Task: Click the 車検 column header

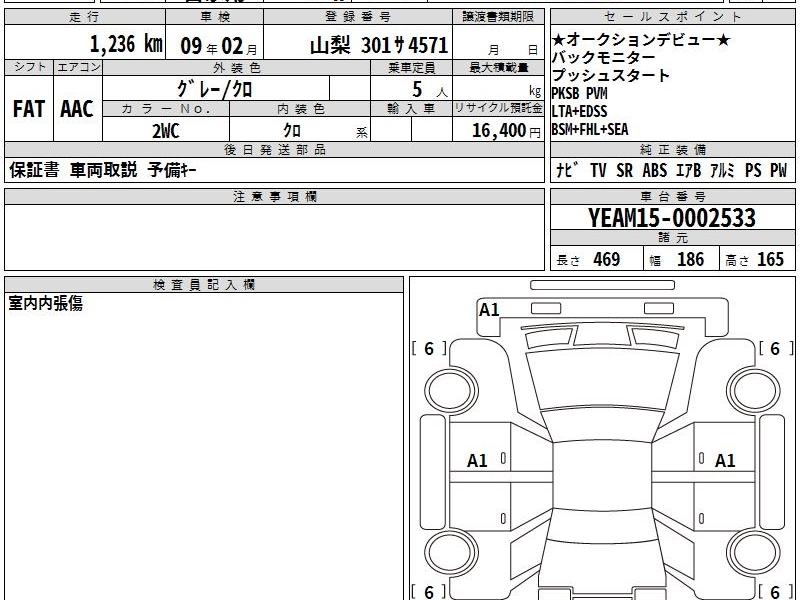Action: pyautogui.click(x=215, y=17)
